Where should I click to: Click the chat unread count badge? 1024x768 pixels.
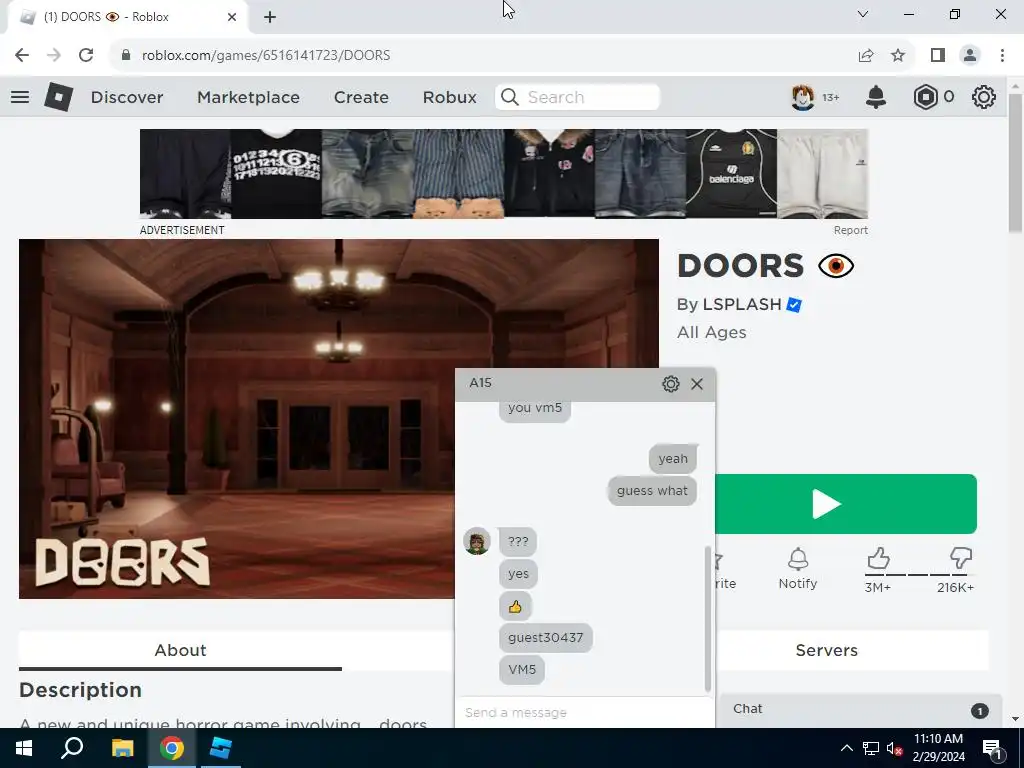[x=980, y=711]
